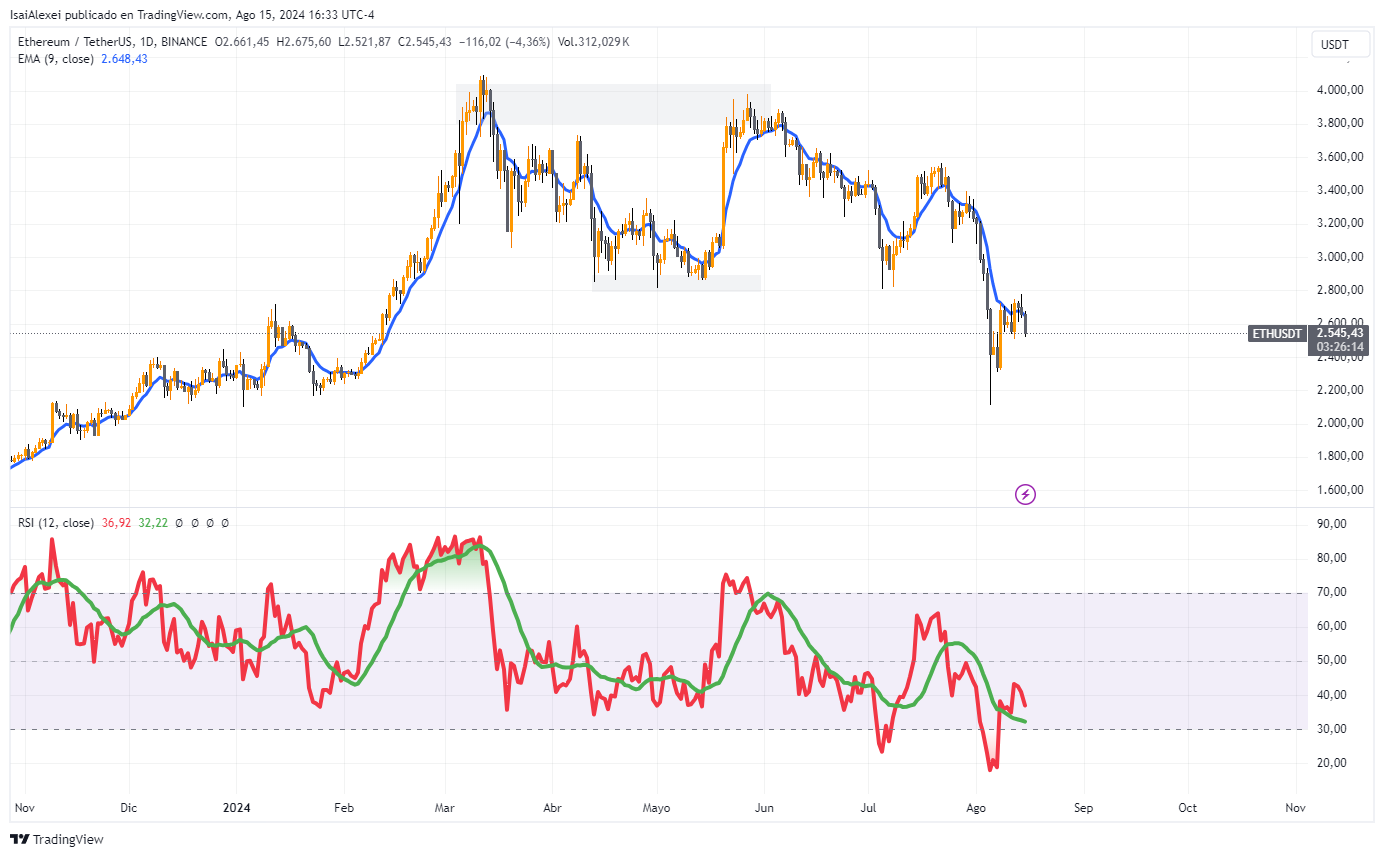1384x857 pixels.
Task: Click the 2.800,00 price axis label
Action: point(1340,290)
